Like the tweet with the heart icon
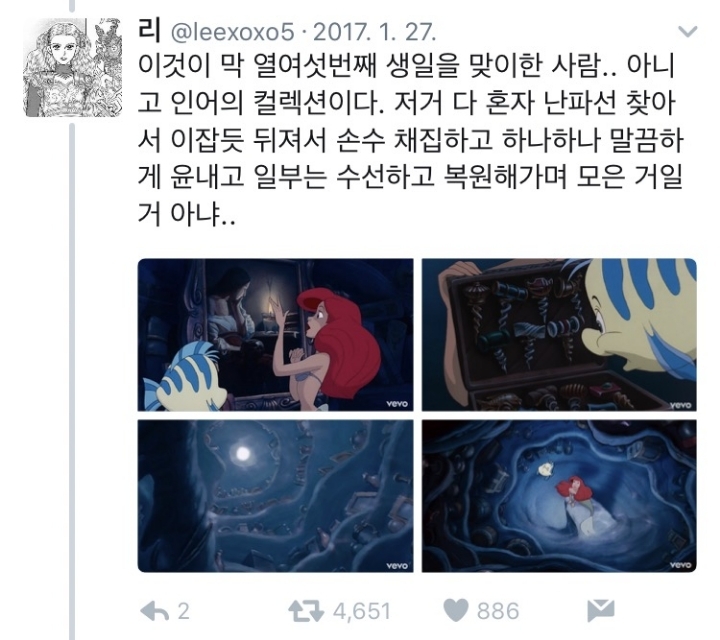 456,611
